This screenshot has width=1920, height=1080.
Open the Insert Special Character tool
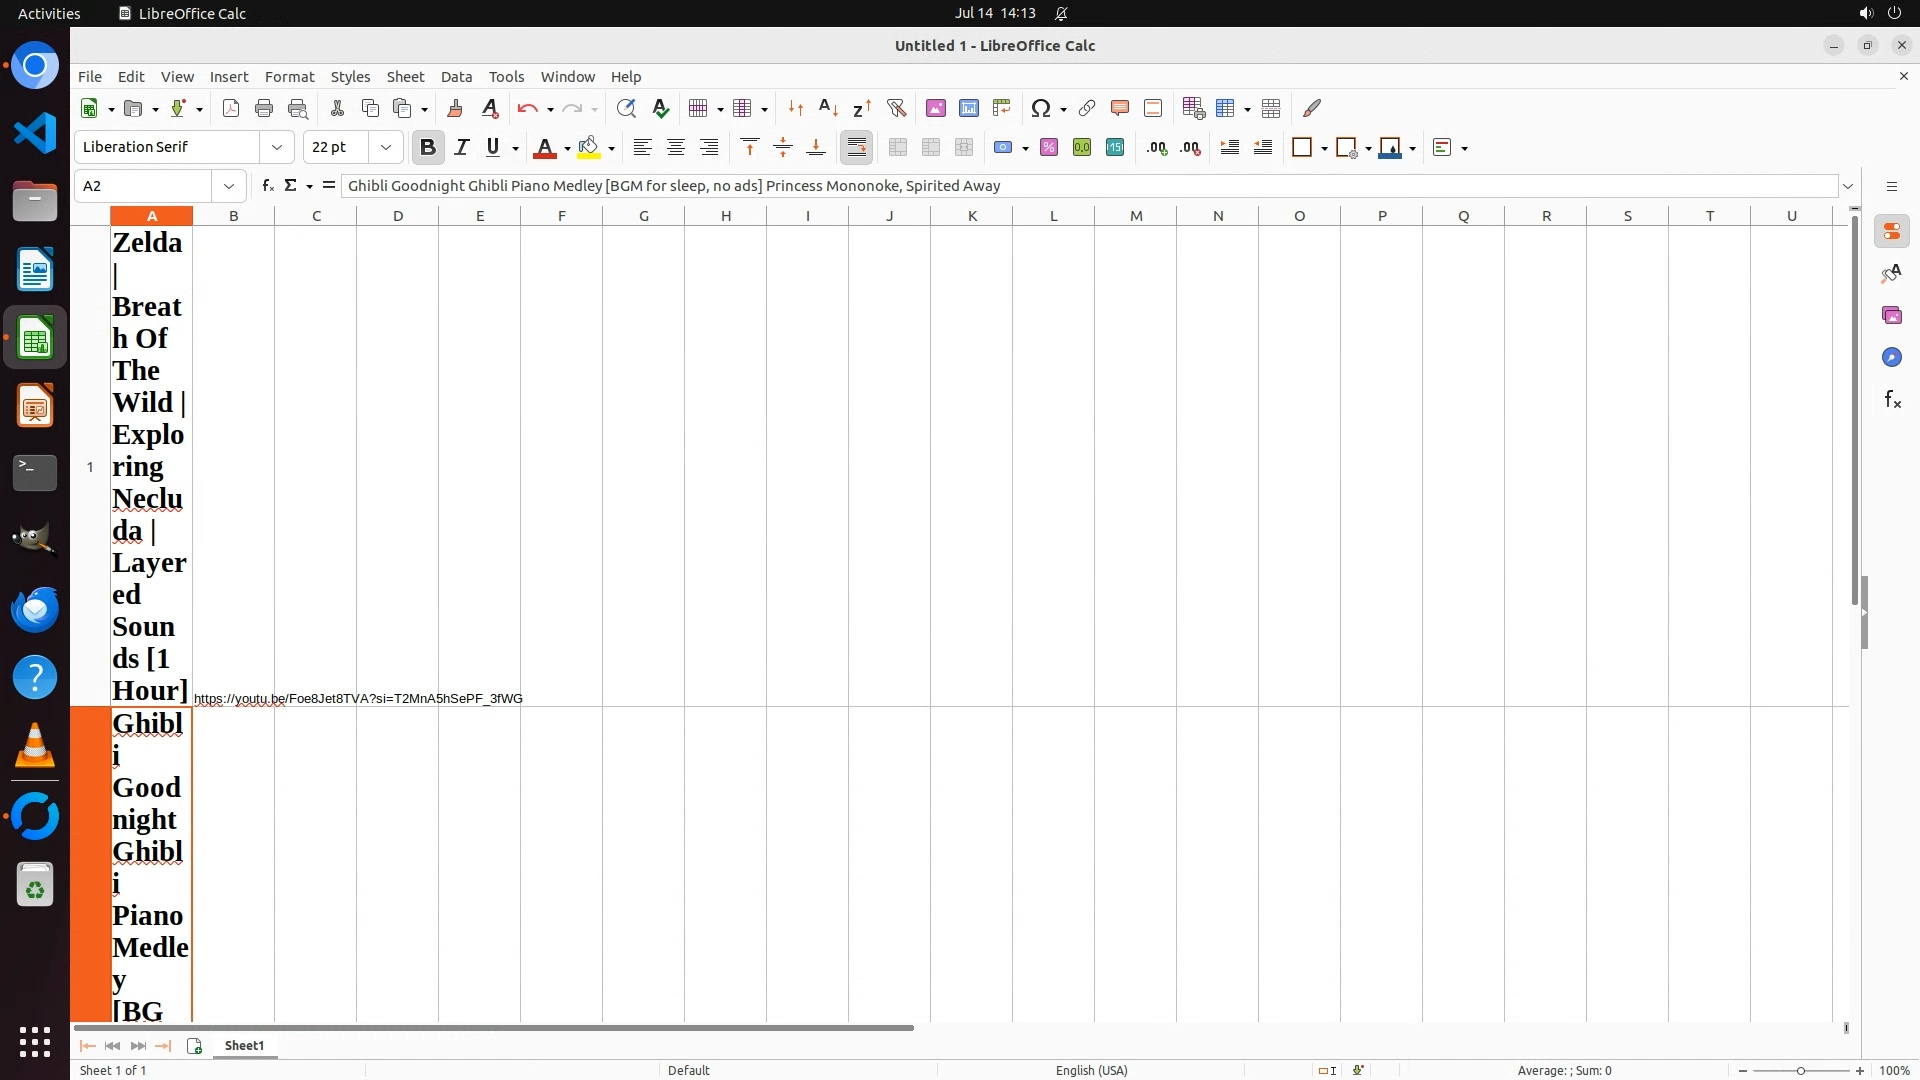coord(1041,108)
